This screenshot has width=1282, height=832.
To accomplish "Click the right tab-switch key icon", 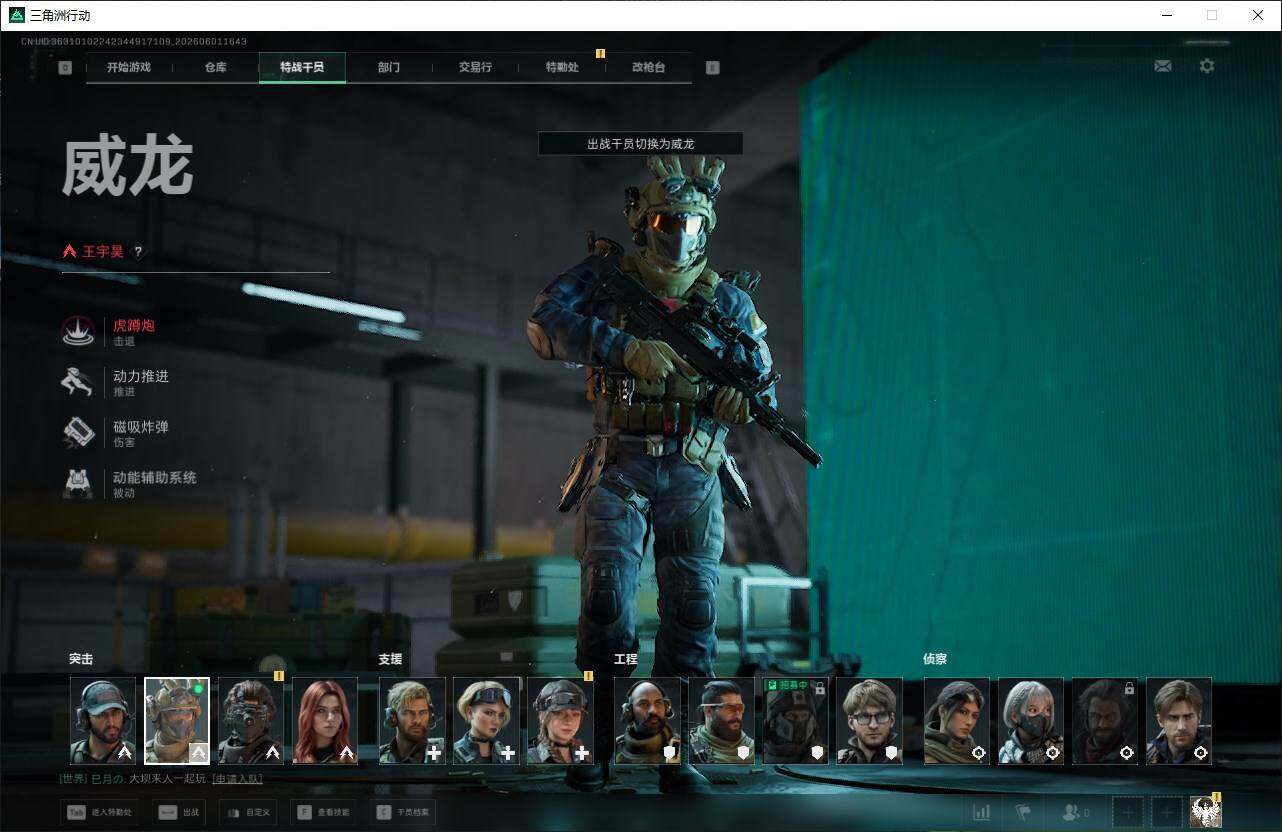I will (x=712, y=68).
